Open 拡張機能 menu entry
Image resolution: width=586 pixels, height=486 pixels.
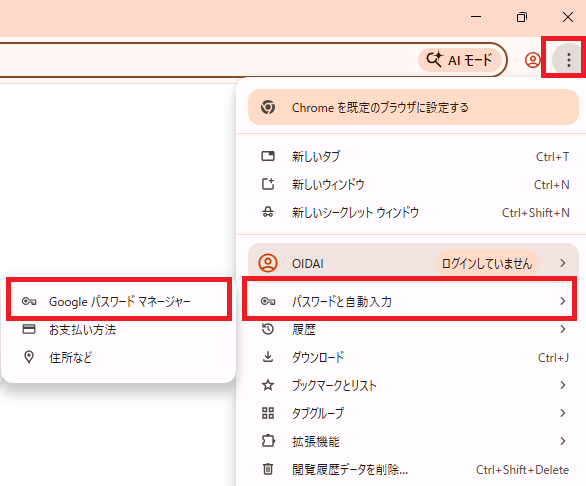coord(413,441)
